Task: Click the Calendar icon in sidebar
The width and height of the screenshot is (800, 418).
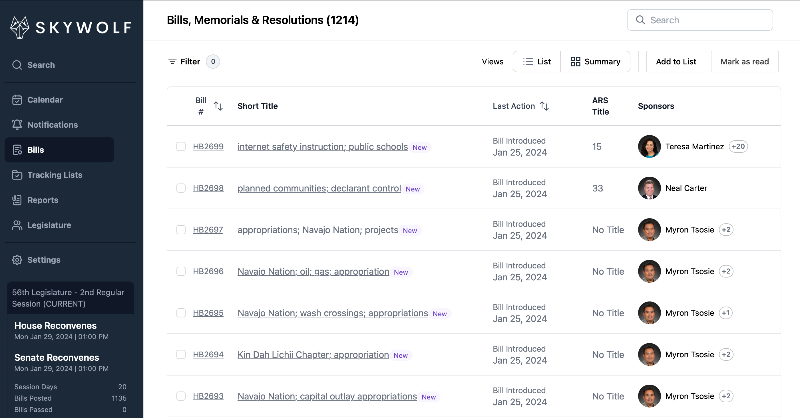Action: (17, 100)
